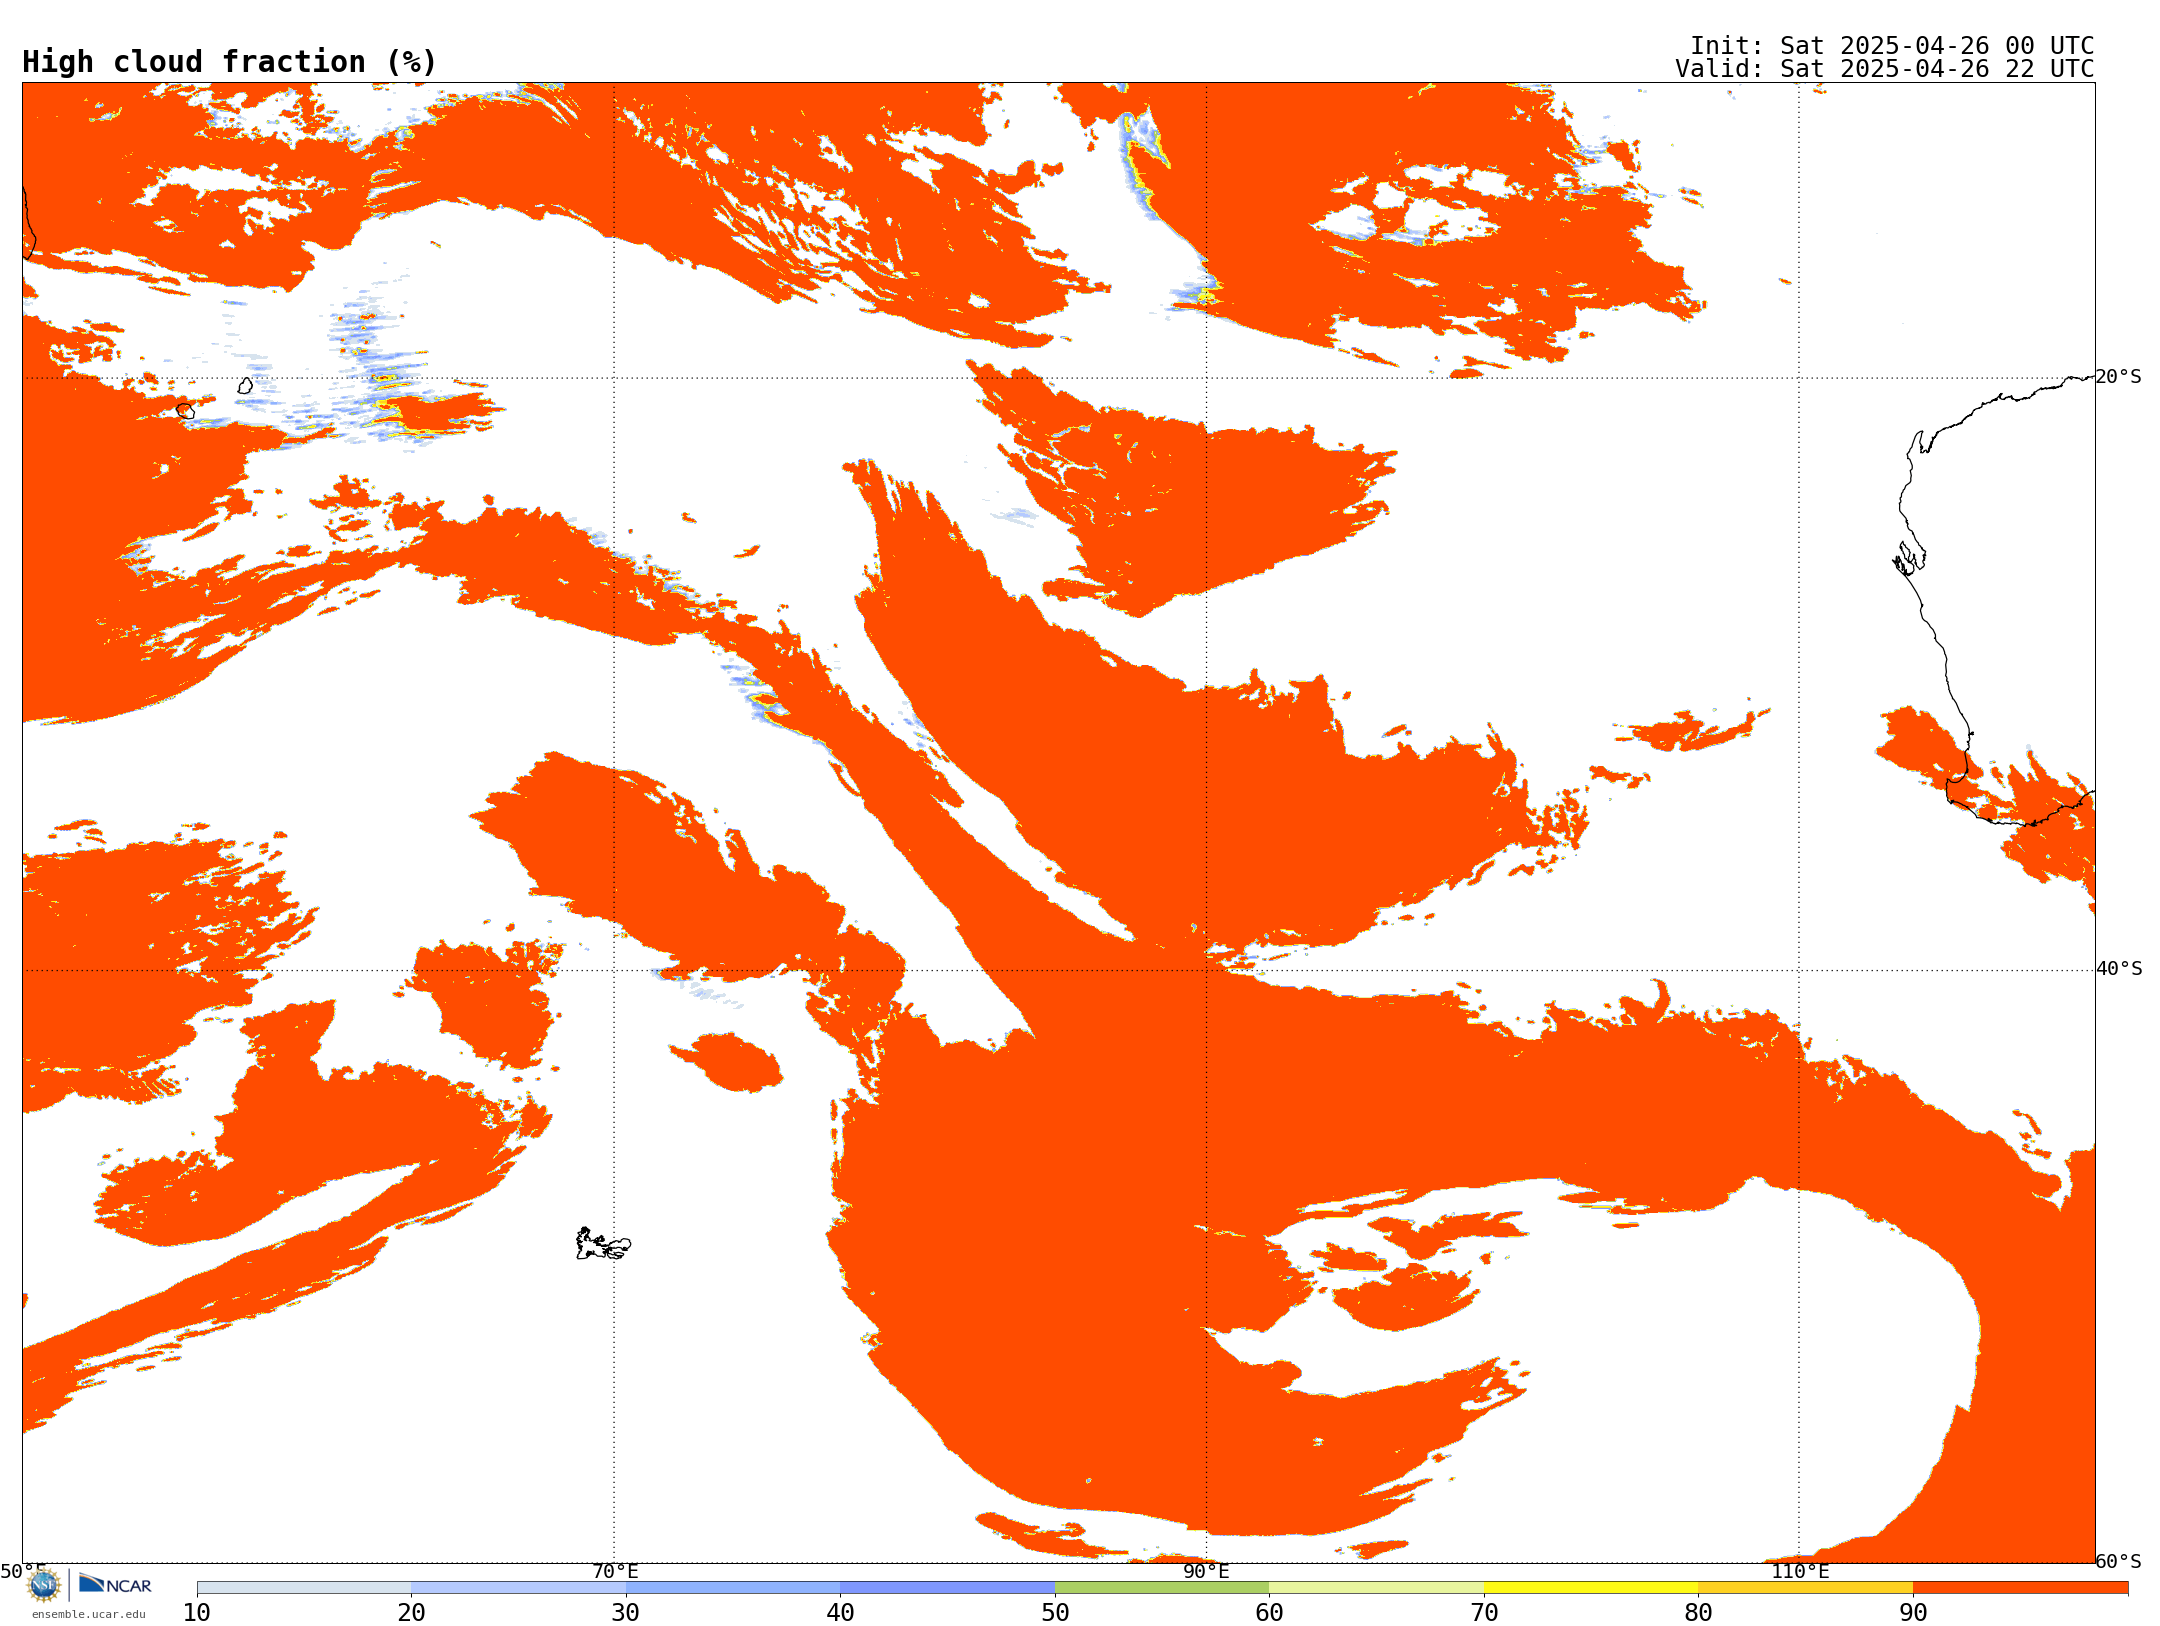Click the 70-80 bright yellow colorbar segment
The image size is (2160, 1626).
1591,1588
